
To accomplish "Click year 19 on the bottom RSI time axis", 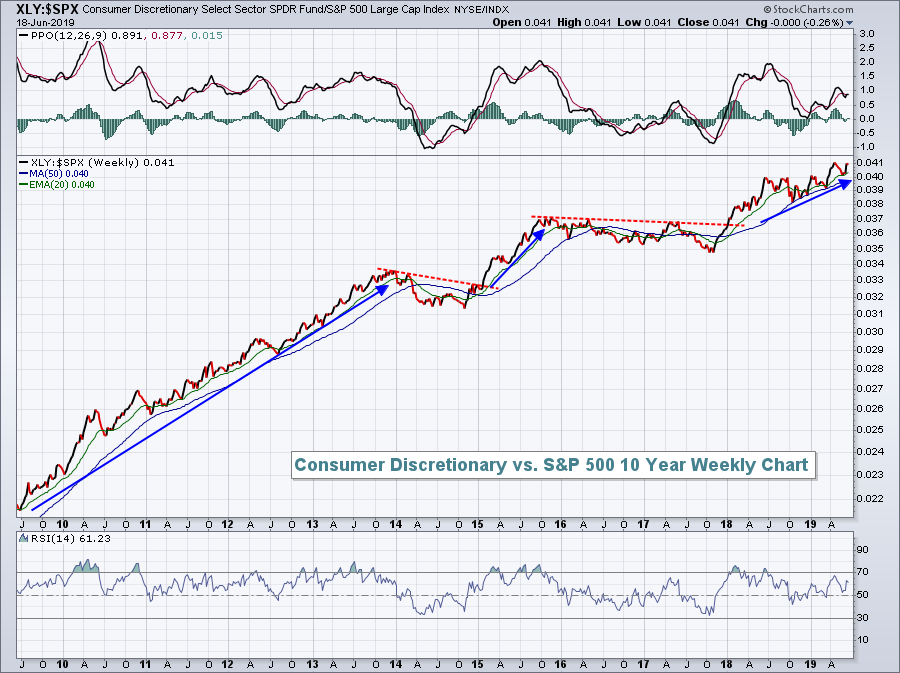I will [811, 665].
